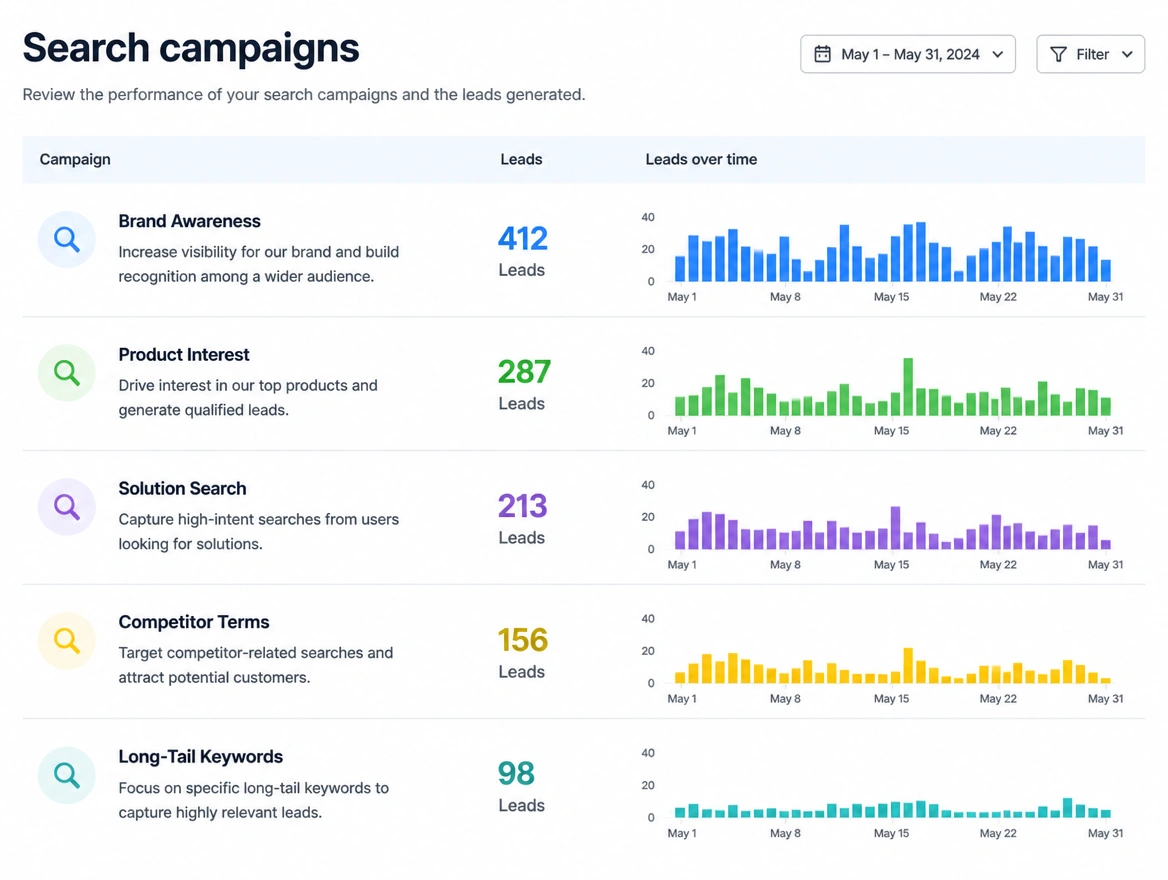Sort by the Leads column header
Image resolution: width=1168 pixels, height=880 pixels.
(x=521, y=159)
